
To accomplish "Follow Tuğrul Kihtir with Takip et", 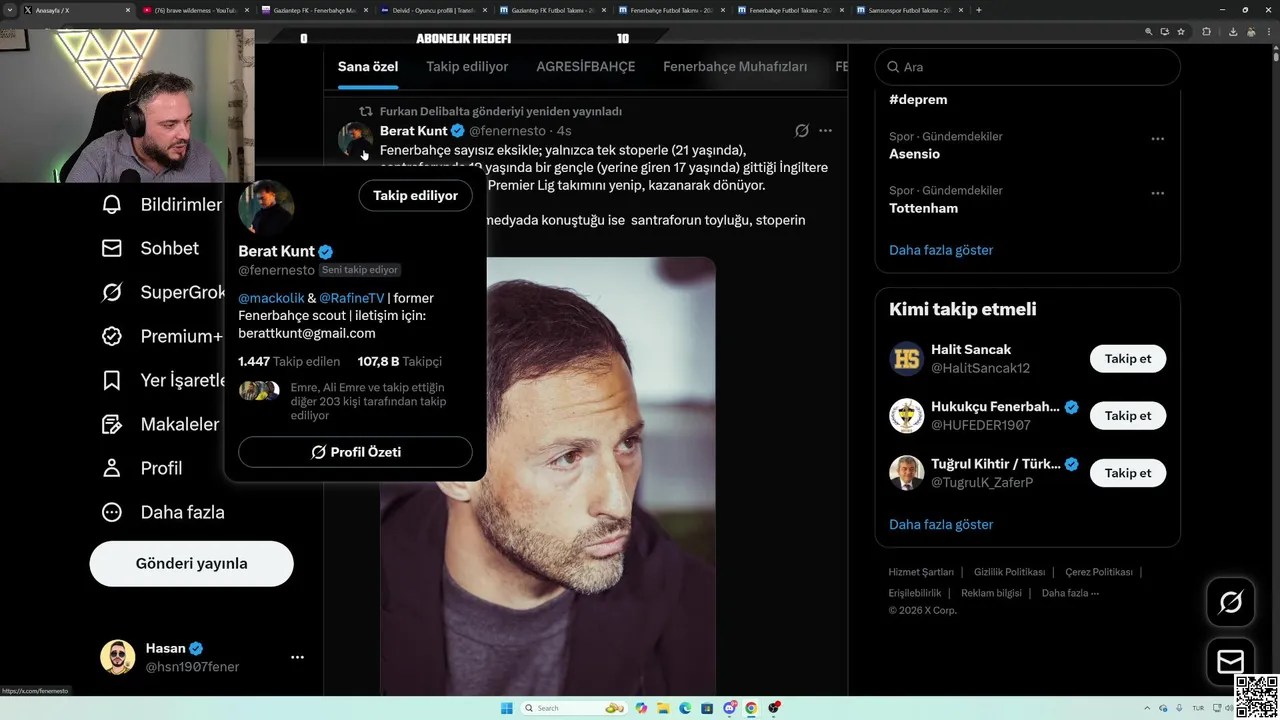I will [1128, 473].
